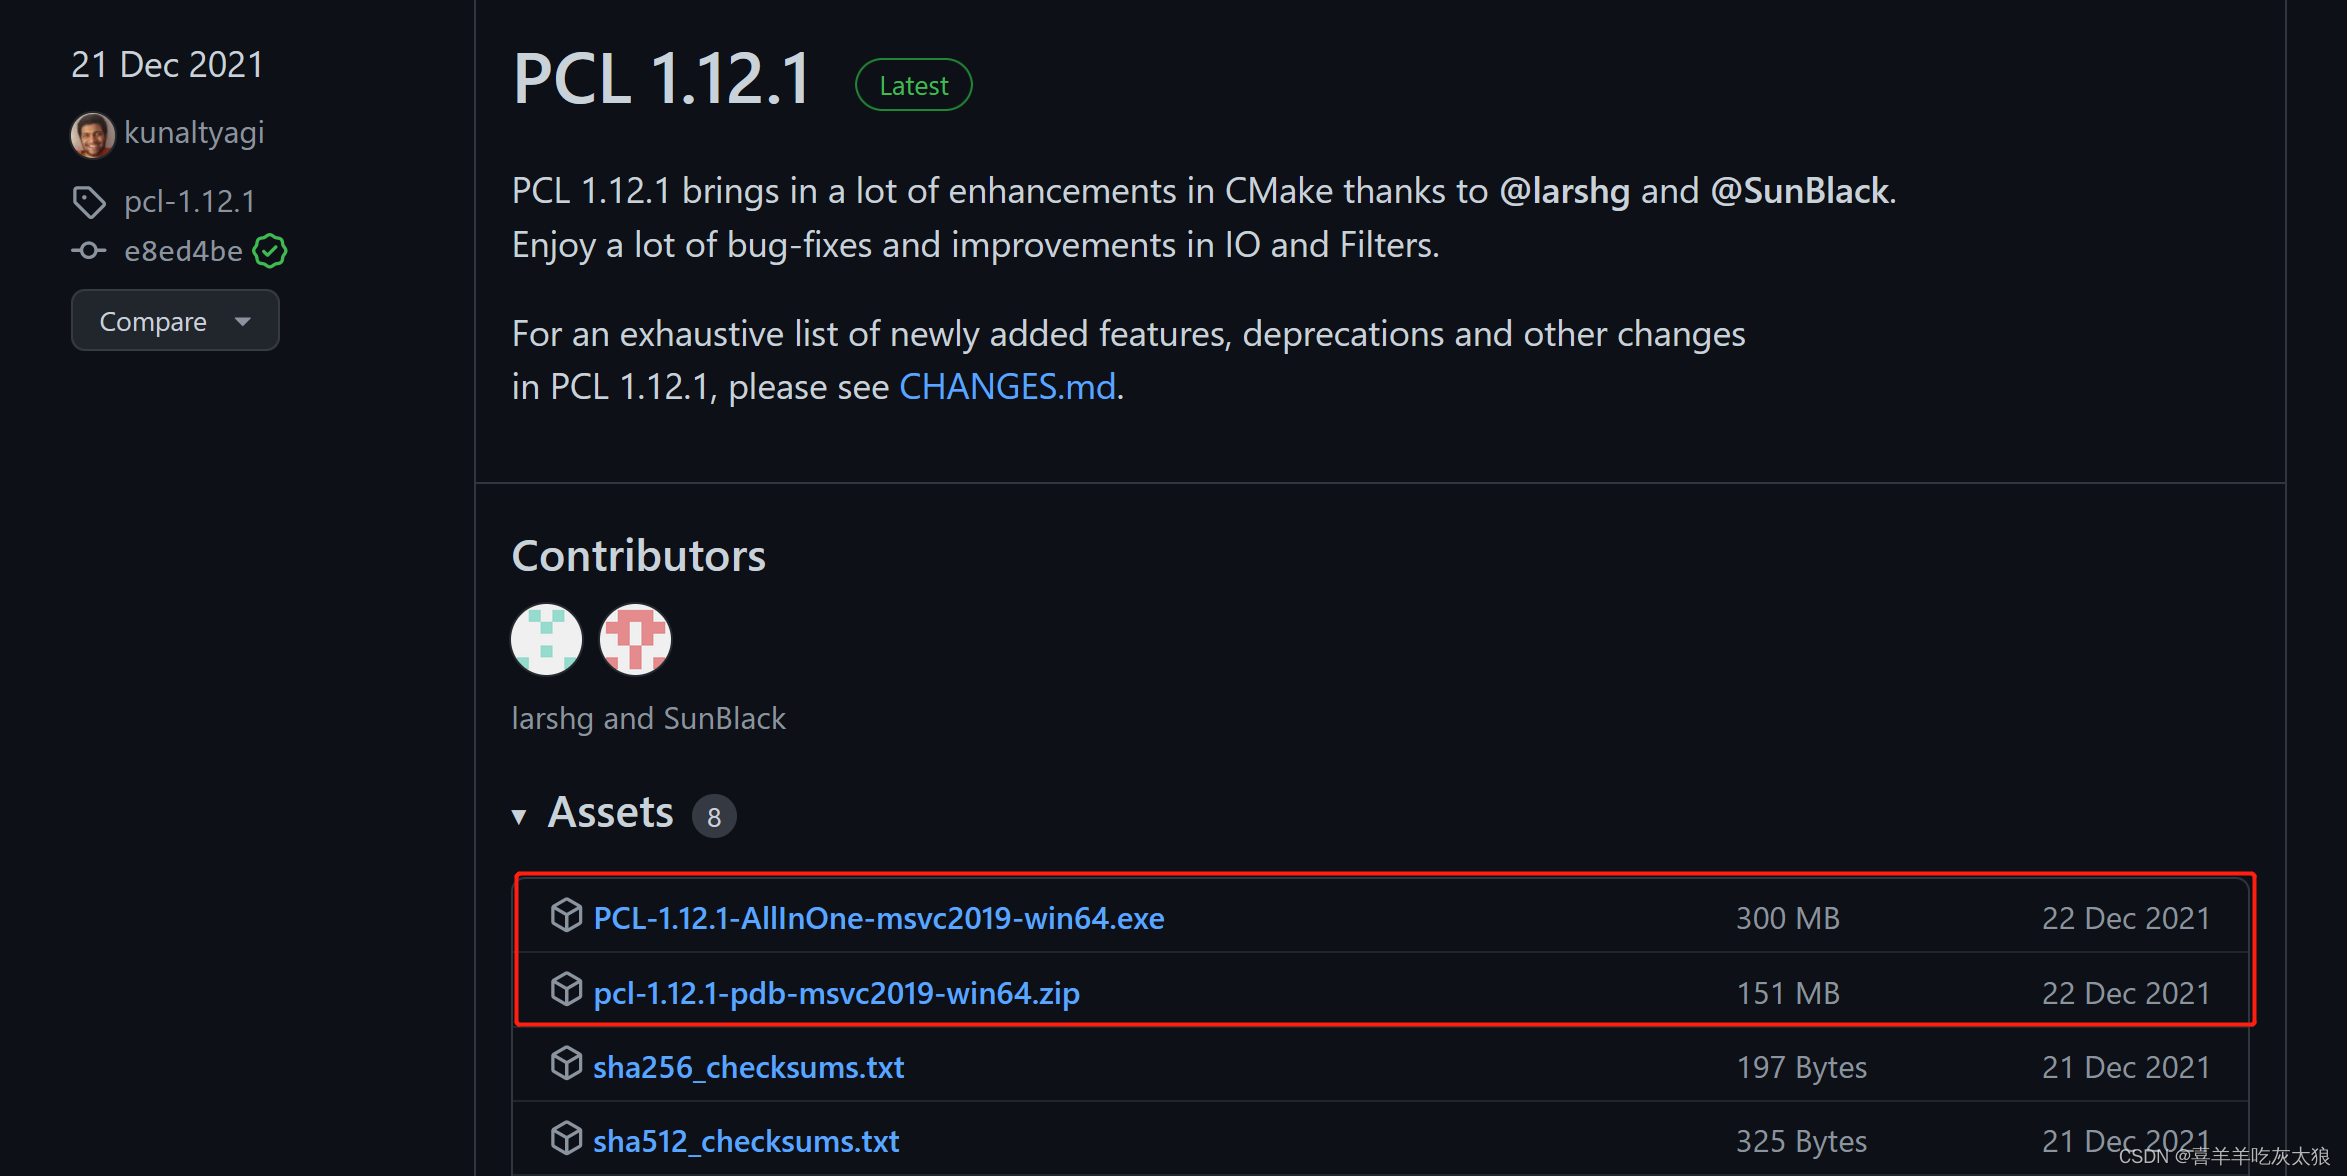This screenshot has height=1176, width=2347.
Task: Click the package icon beside sha512_checksums.txt
Action: [x=567, y=1138]
